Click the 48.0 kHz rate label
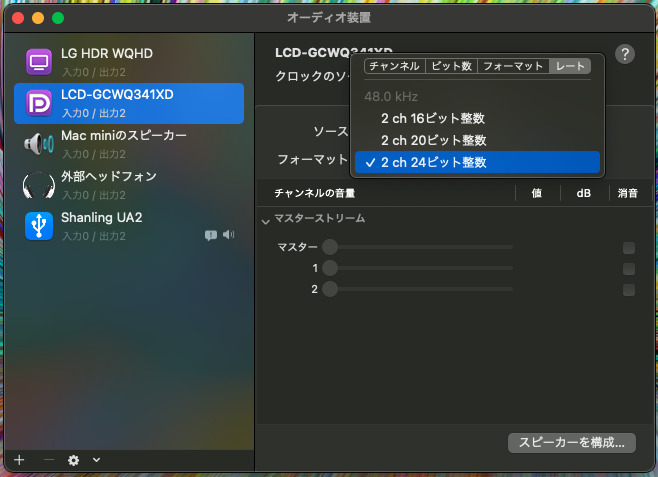 coord(391,97)
